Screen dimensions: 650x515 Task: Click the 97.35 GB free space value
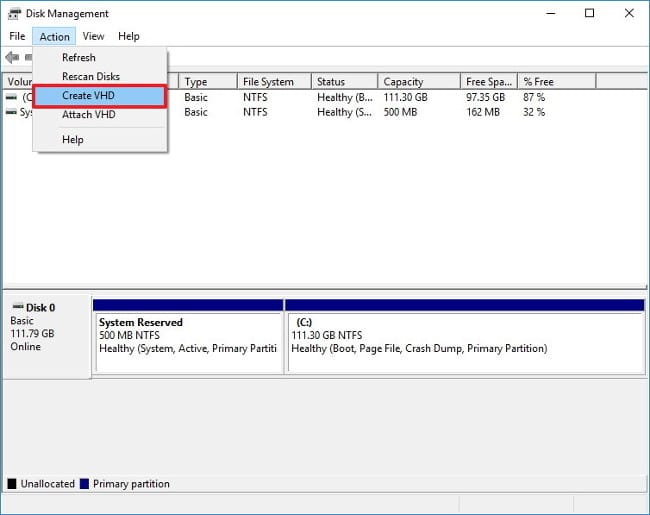point(485,97)
